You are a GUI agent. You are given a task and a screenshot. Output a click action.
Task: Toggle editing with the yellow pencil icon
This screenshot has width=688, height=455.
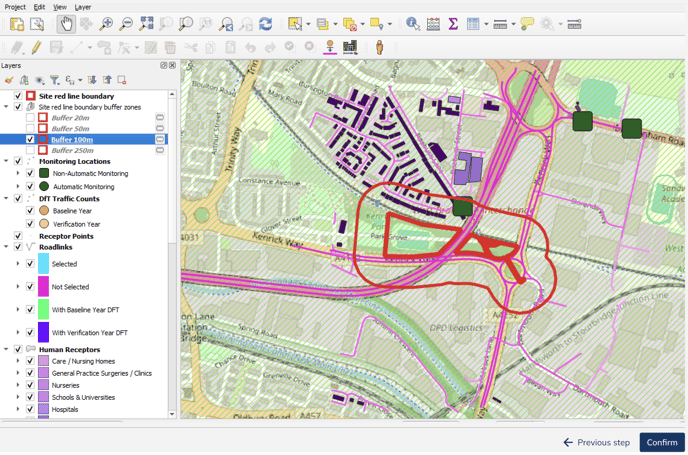click(x=36, y=47)
